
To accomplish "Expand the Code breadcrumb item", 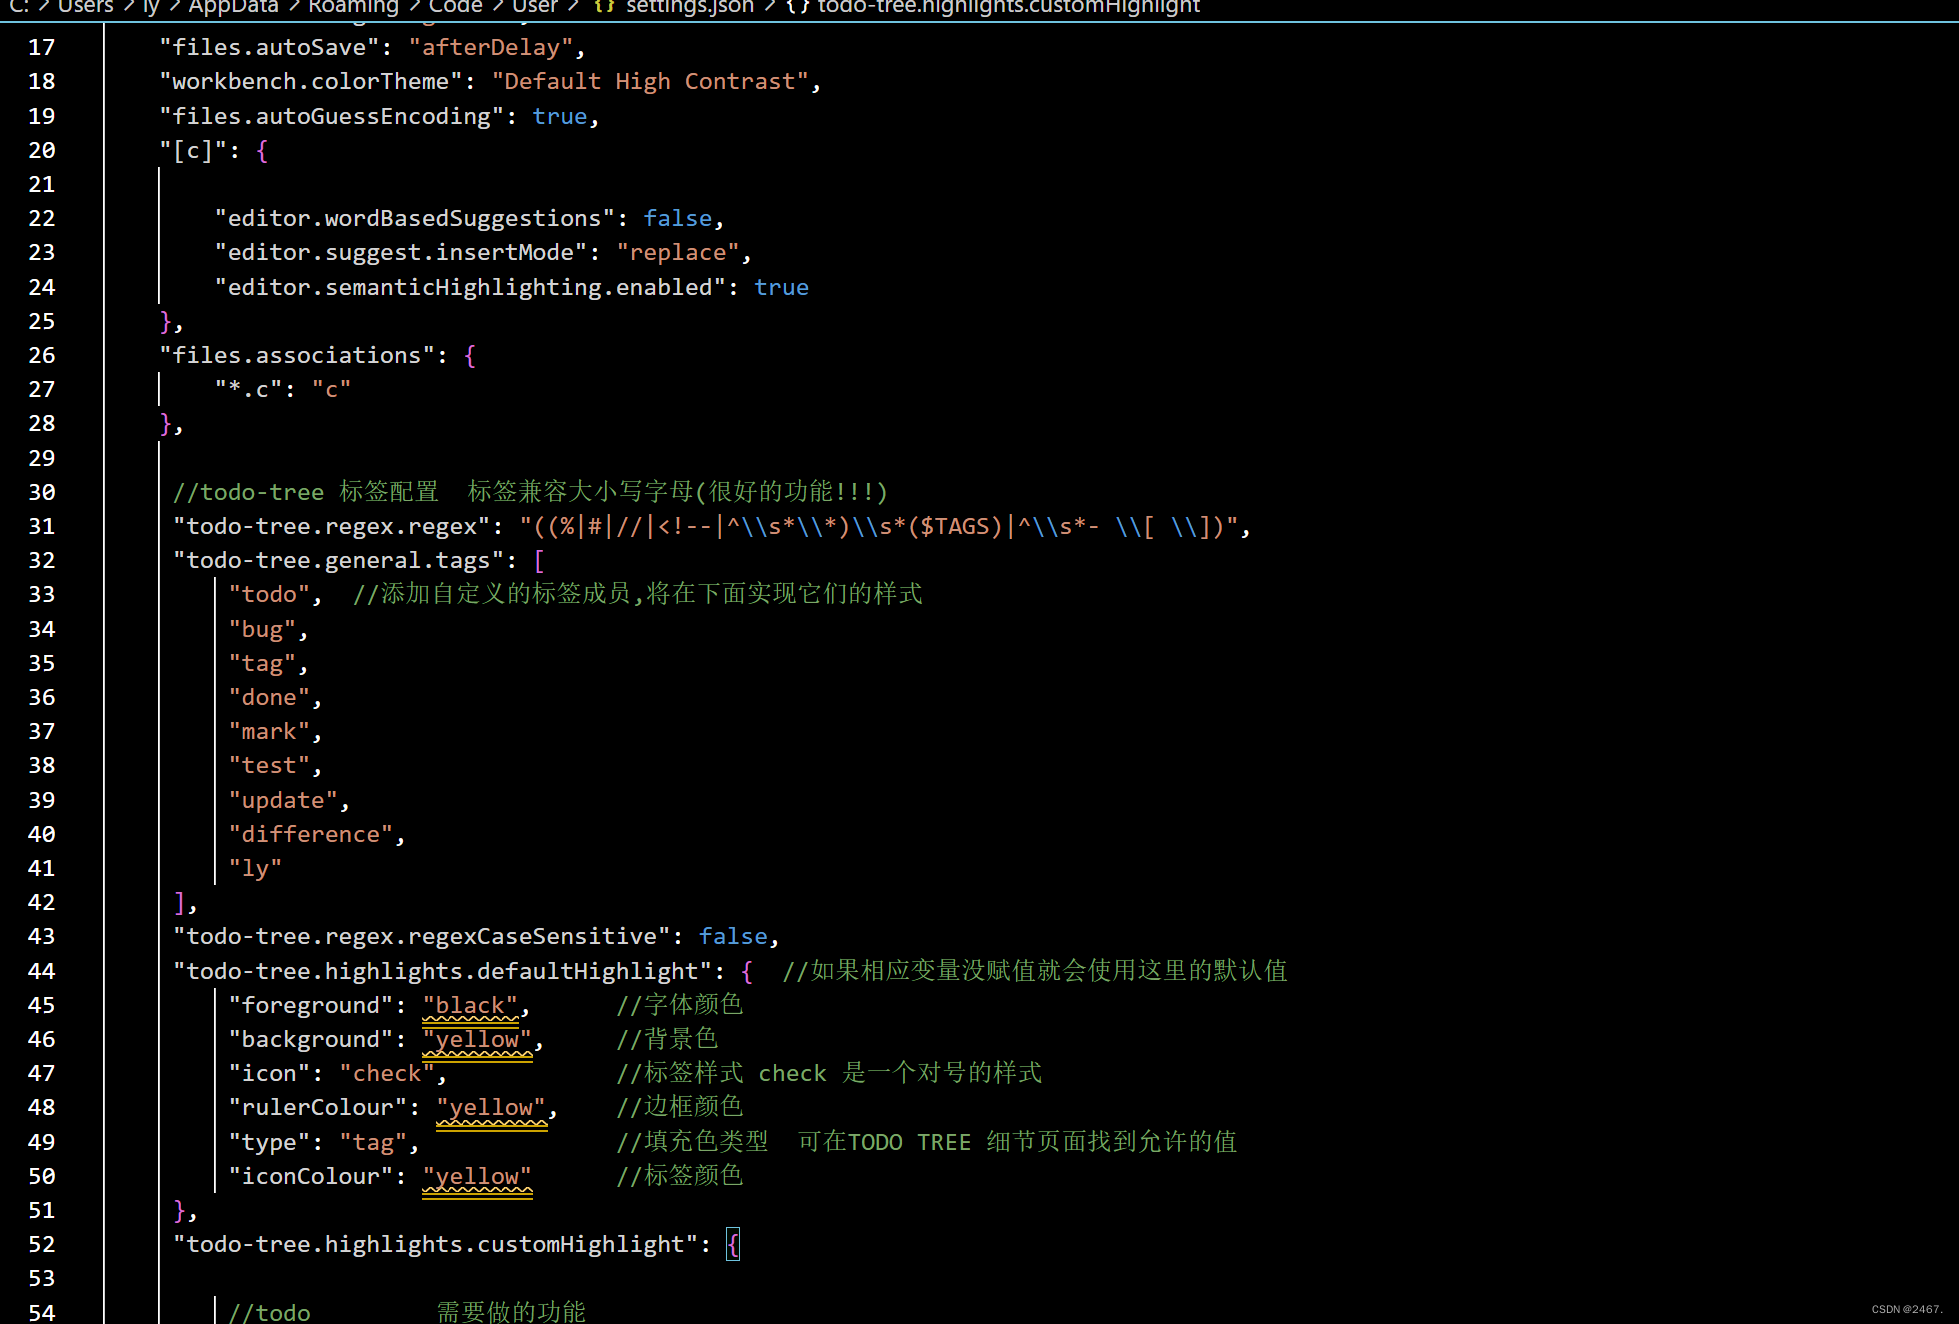I will pos(455,8).
